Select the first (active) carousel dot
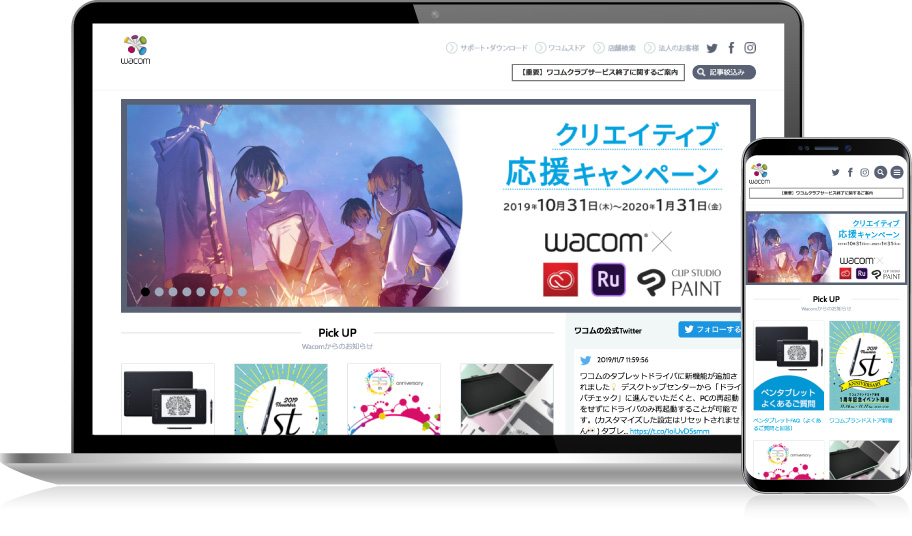This screenshot has height=536, width=912. tap(145, 292)
